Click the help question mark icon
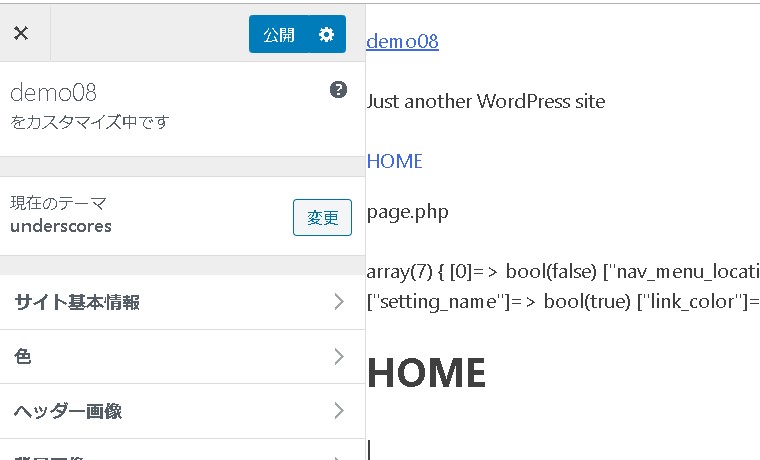Image resolution: width=760 pixels, height=460 pixels. point(338,90)
